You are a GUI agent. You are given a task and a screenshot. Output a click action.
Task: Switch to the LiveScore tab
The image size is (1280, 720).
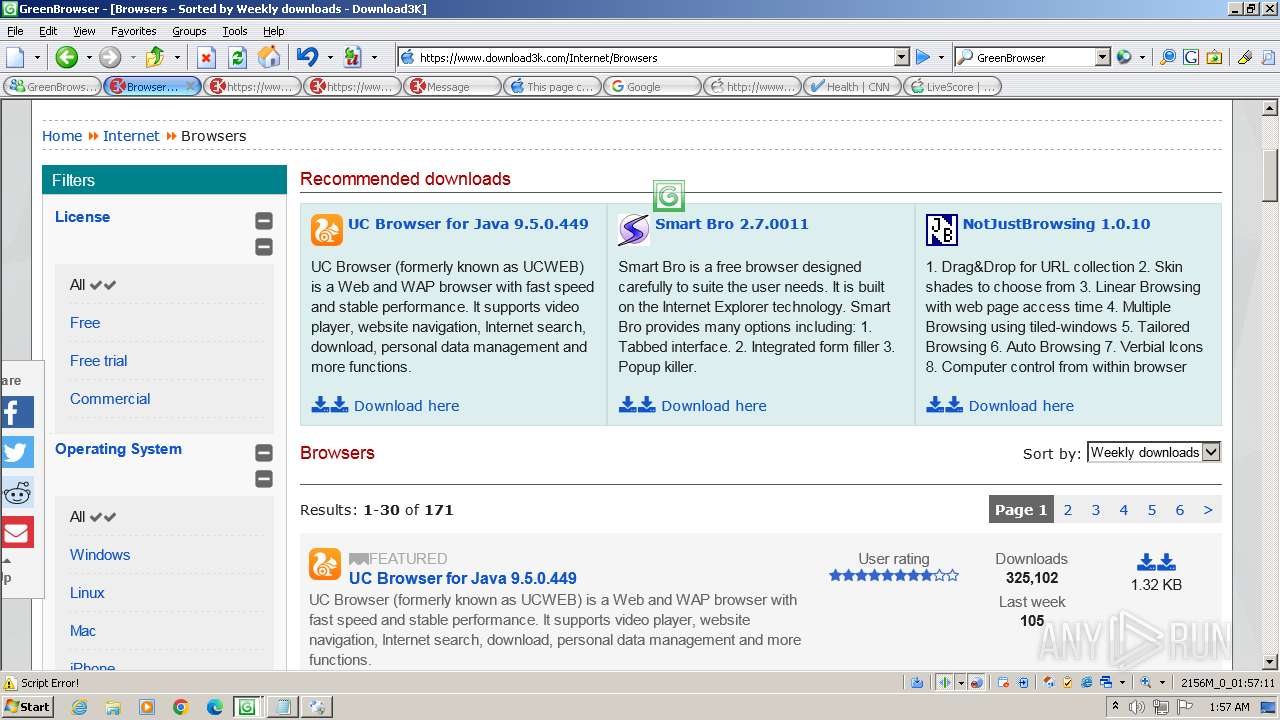[x=951, y=87]
